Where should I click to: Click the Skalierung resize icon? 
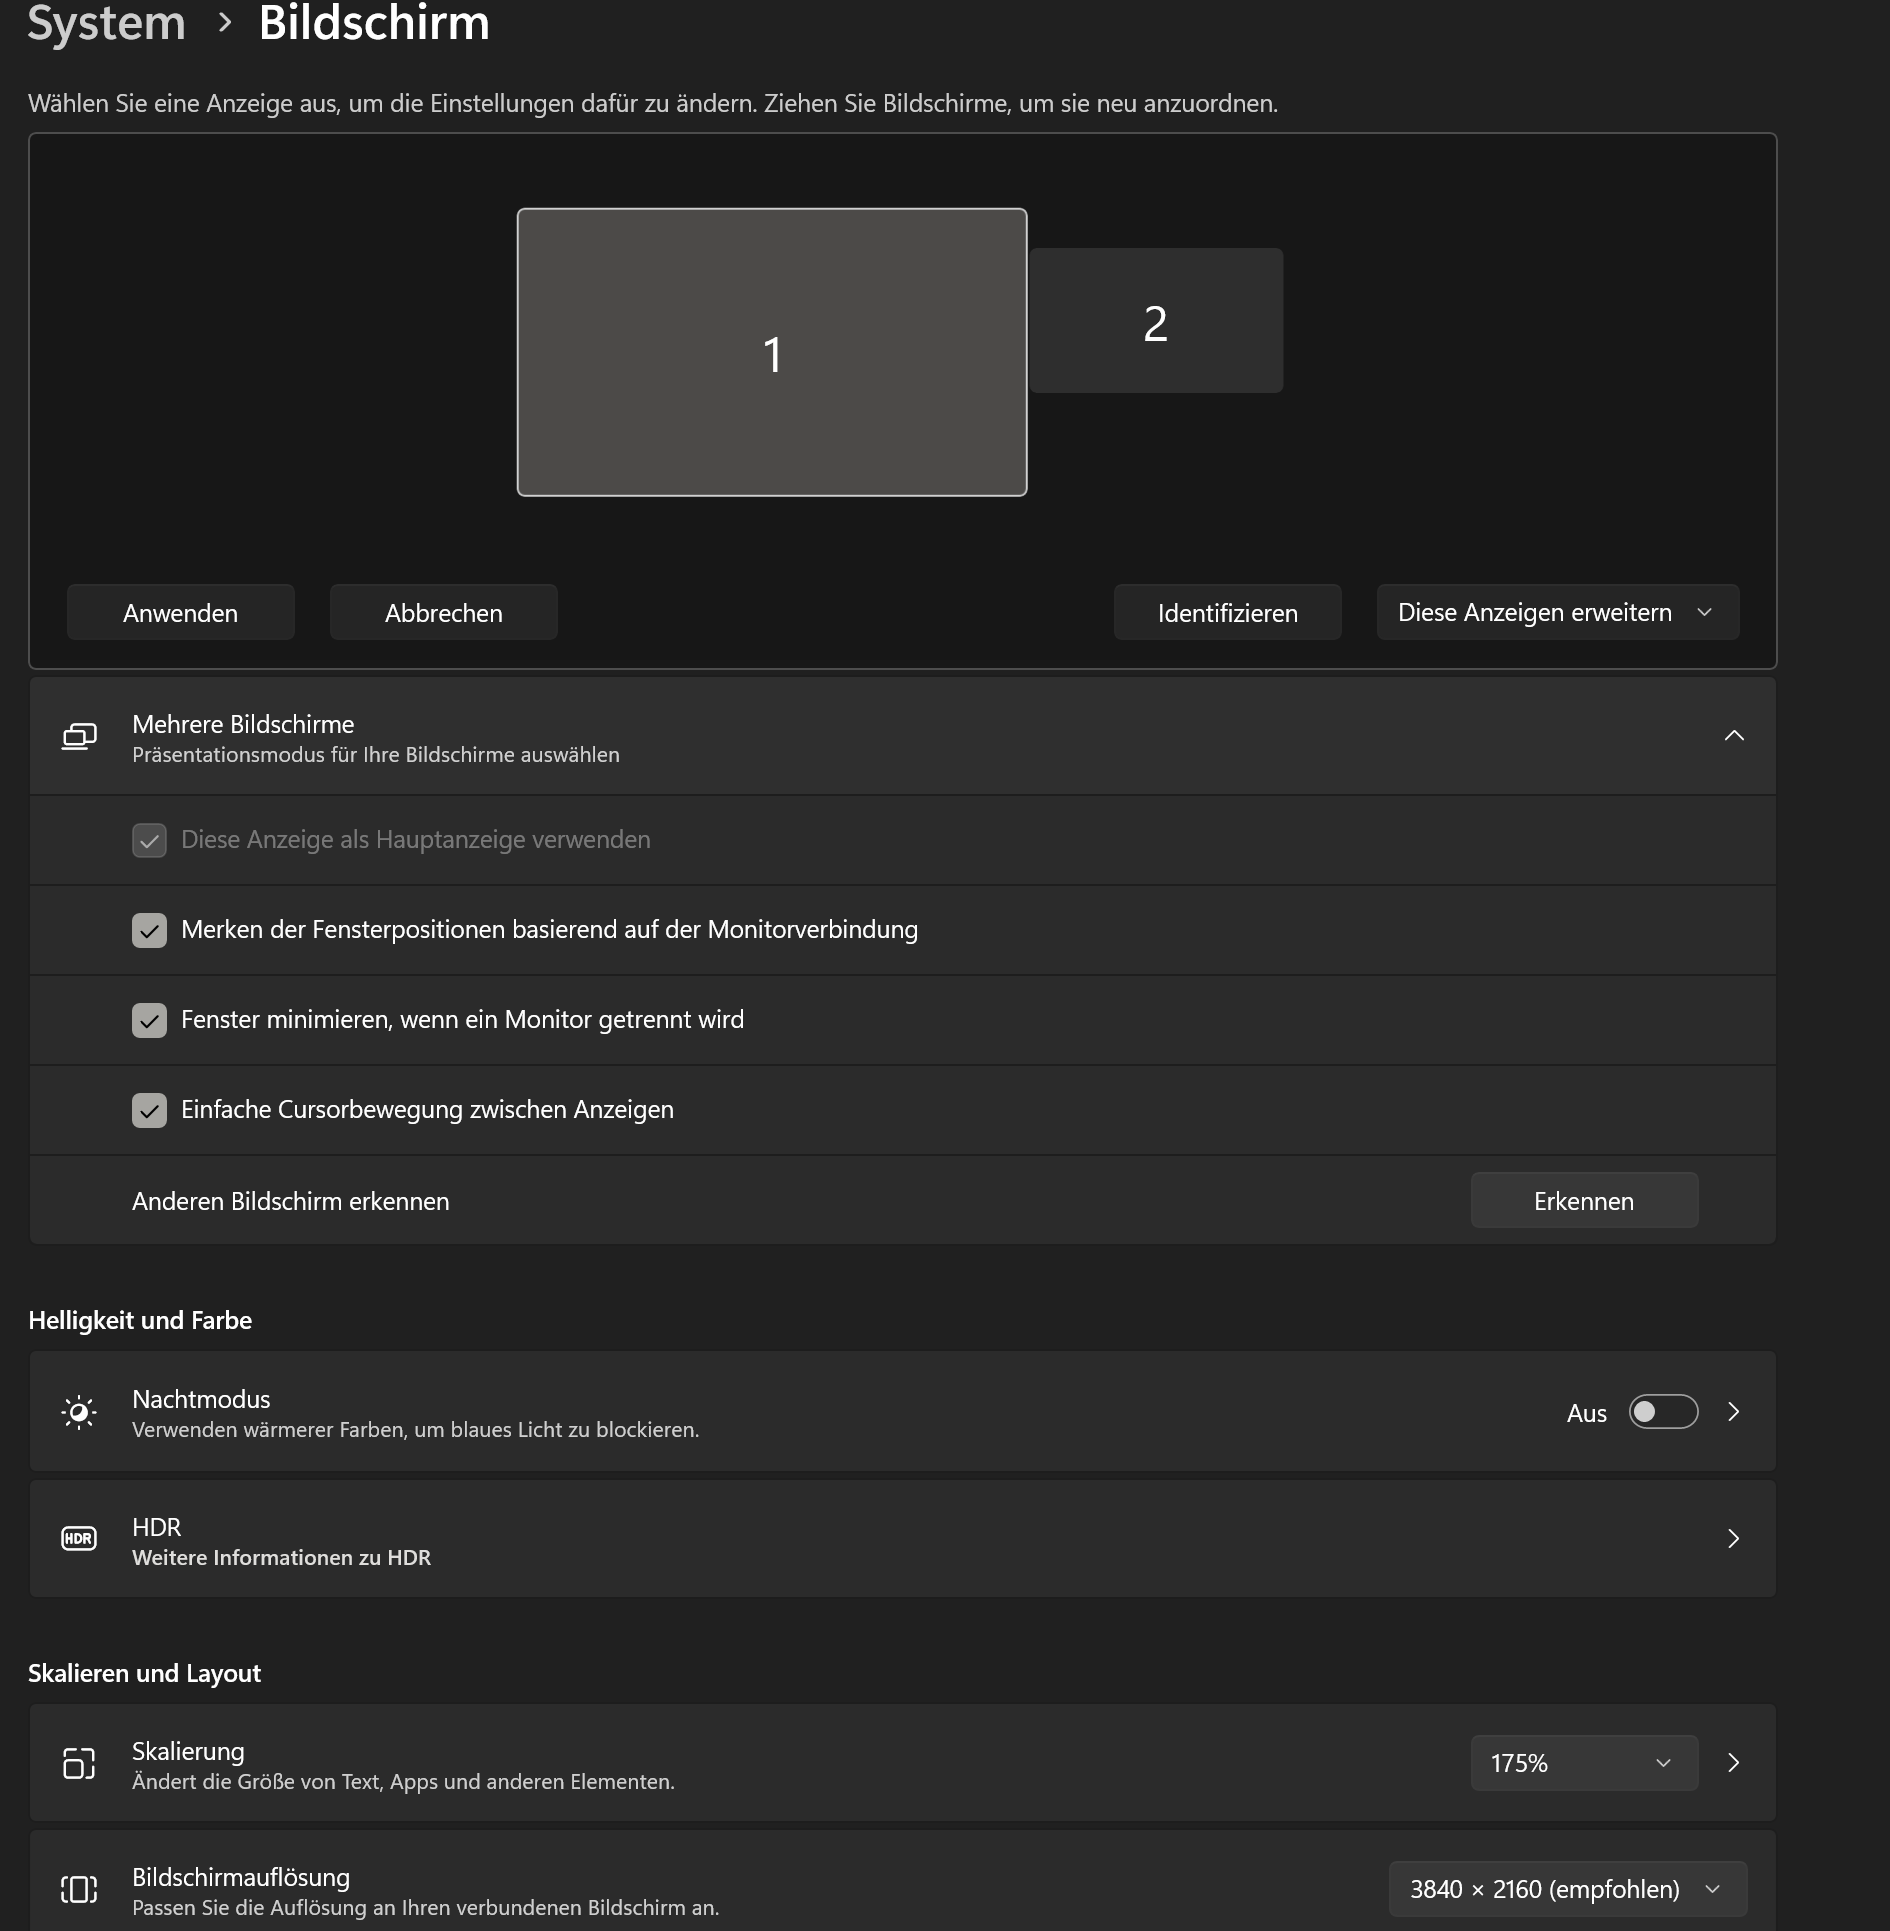[x=79, y=1763]
